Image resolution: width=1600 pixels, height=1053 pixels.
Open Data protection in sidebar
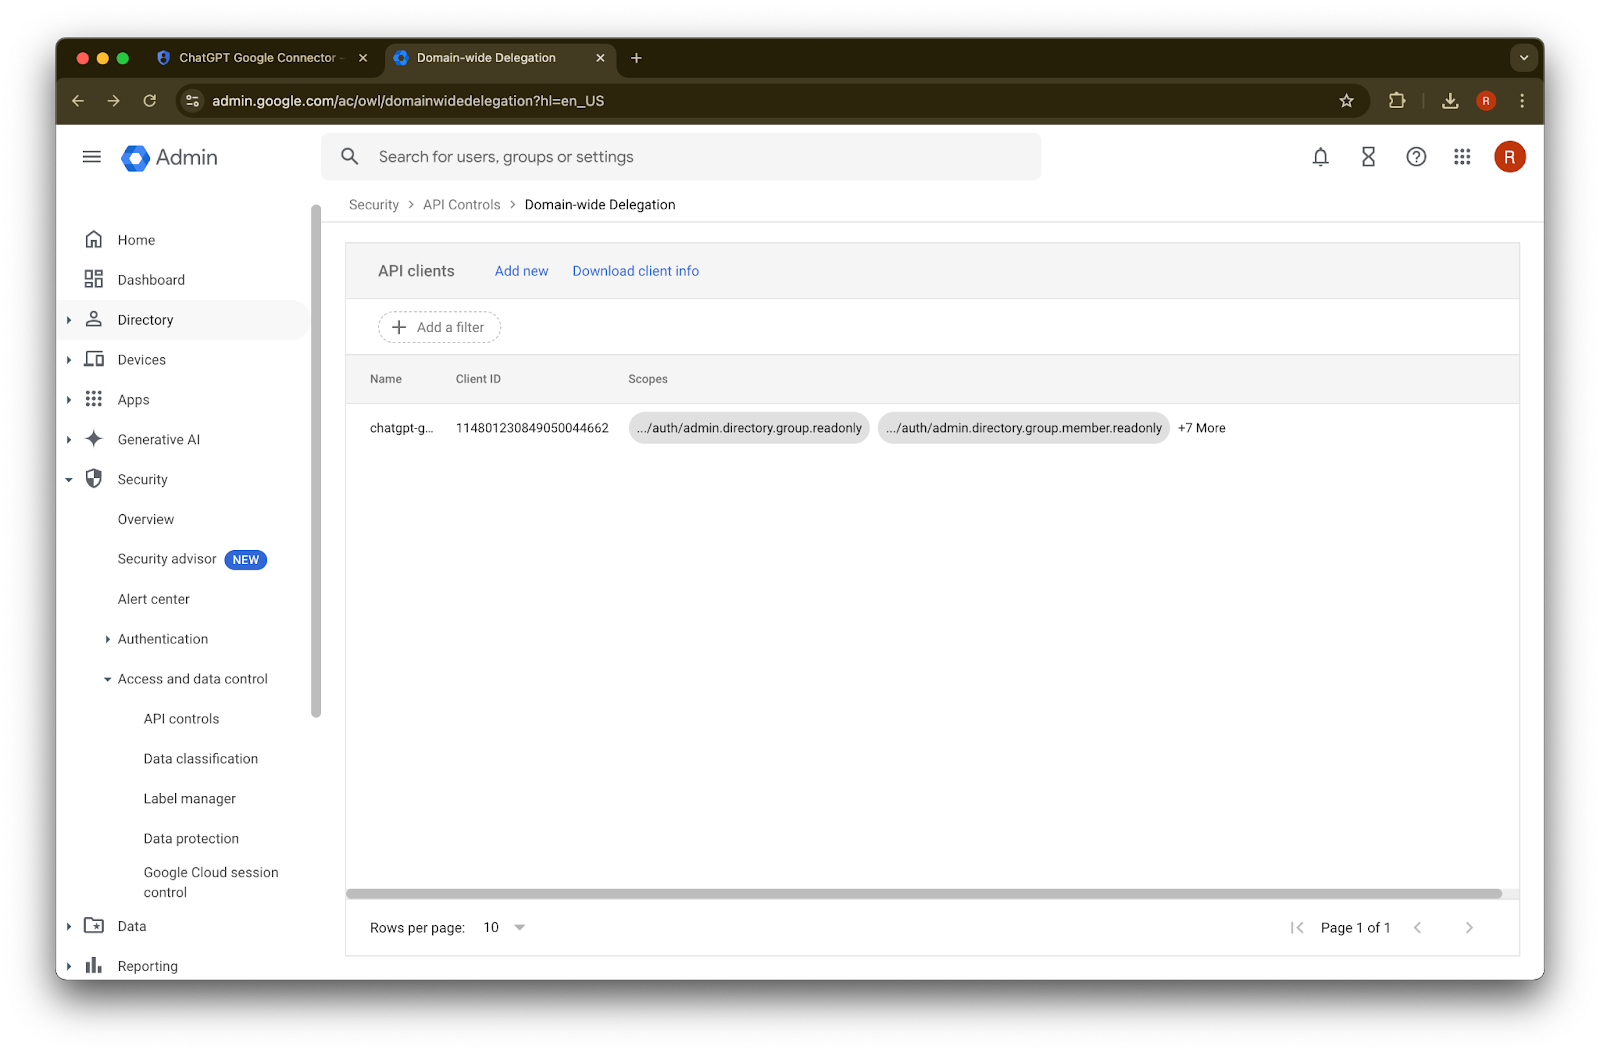click(191, 839)
